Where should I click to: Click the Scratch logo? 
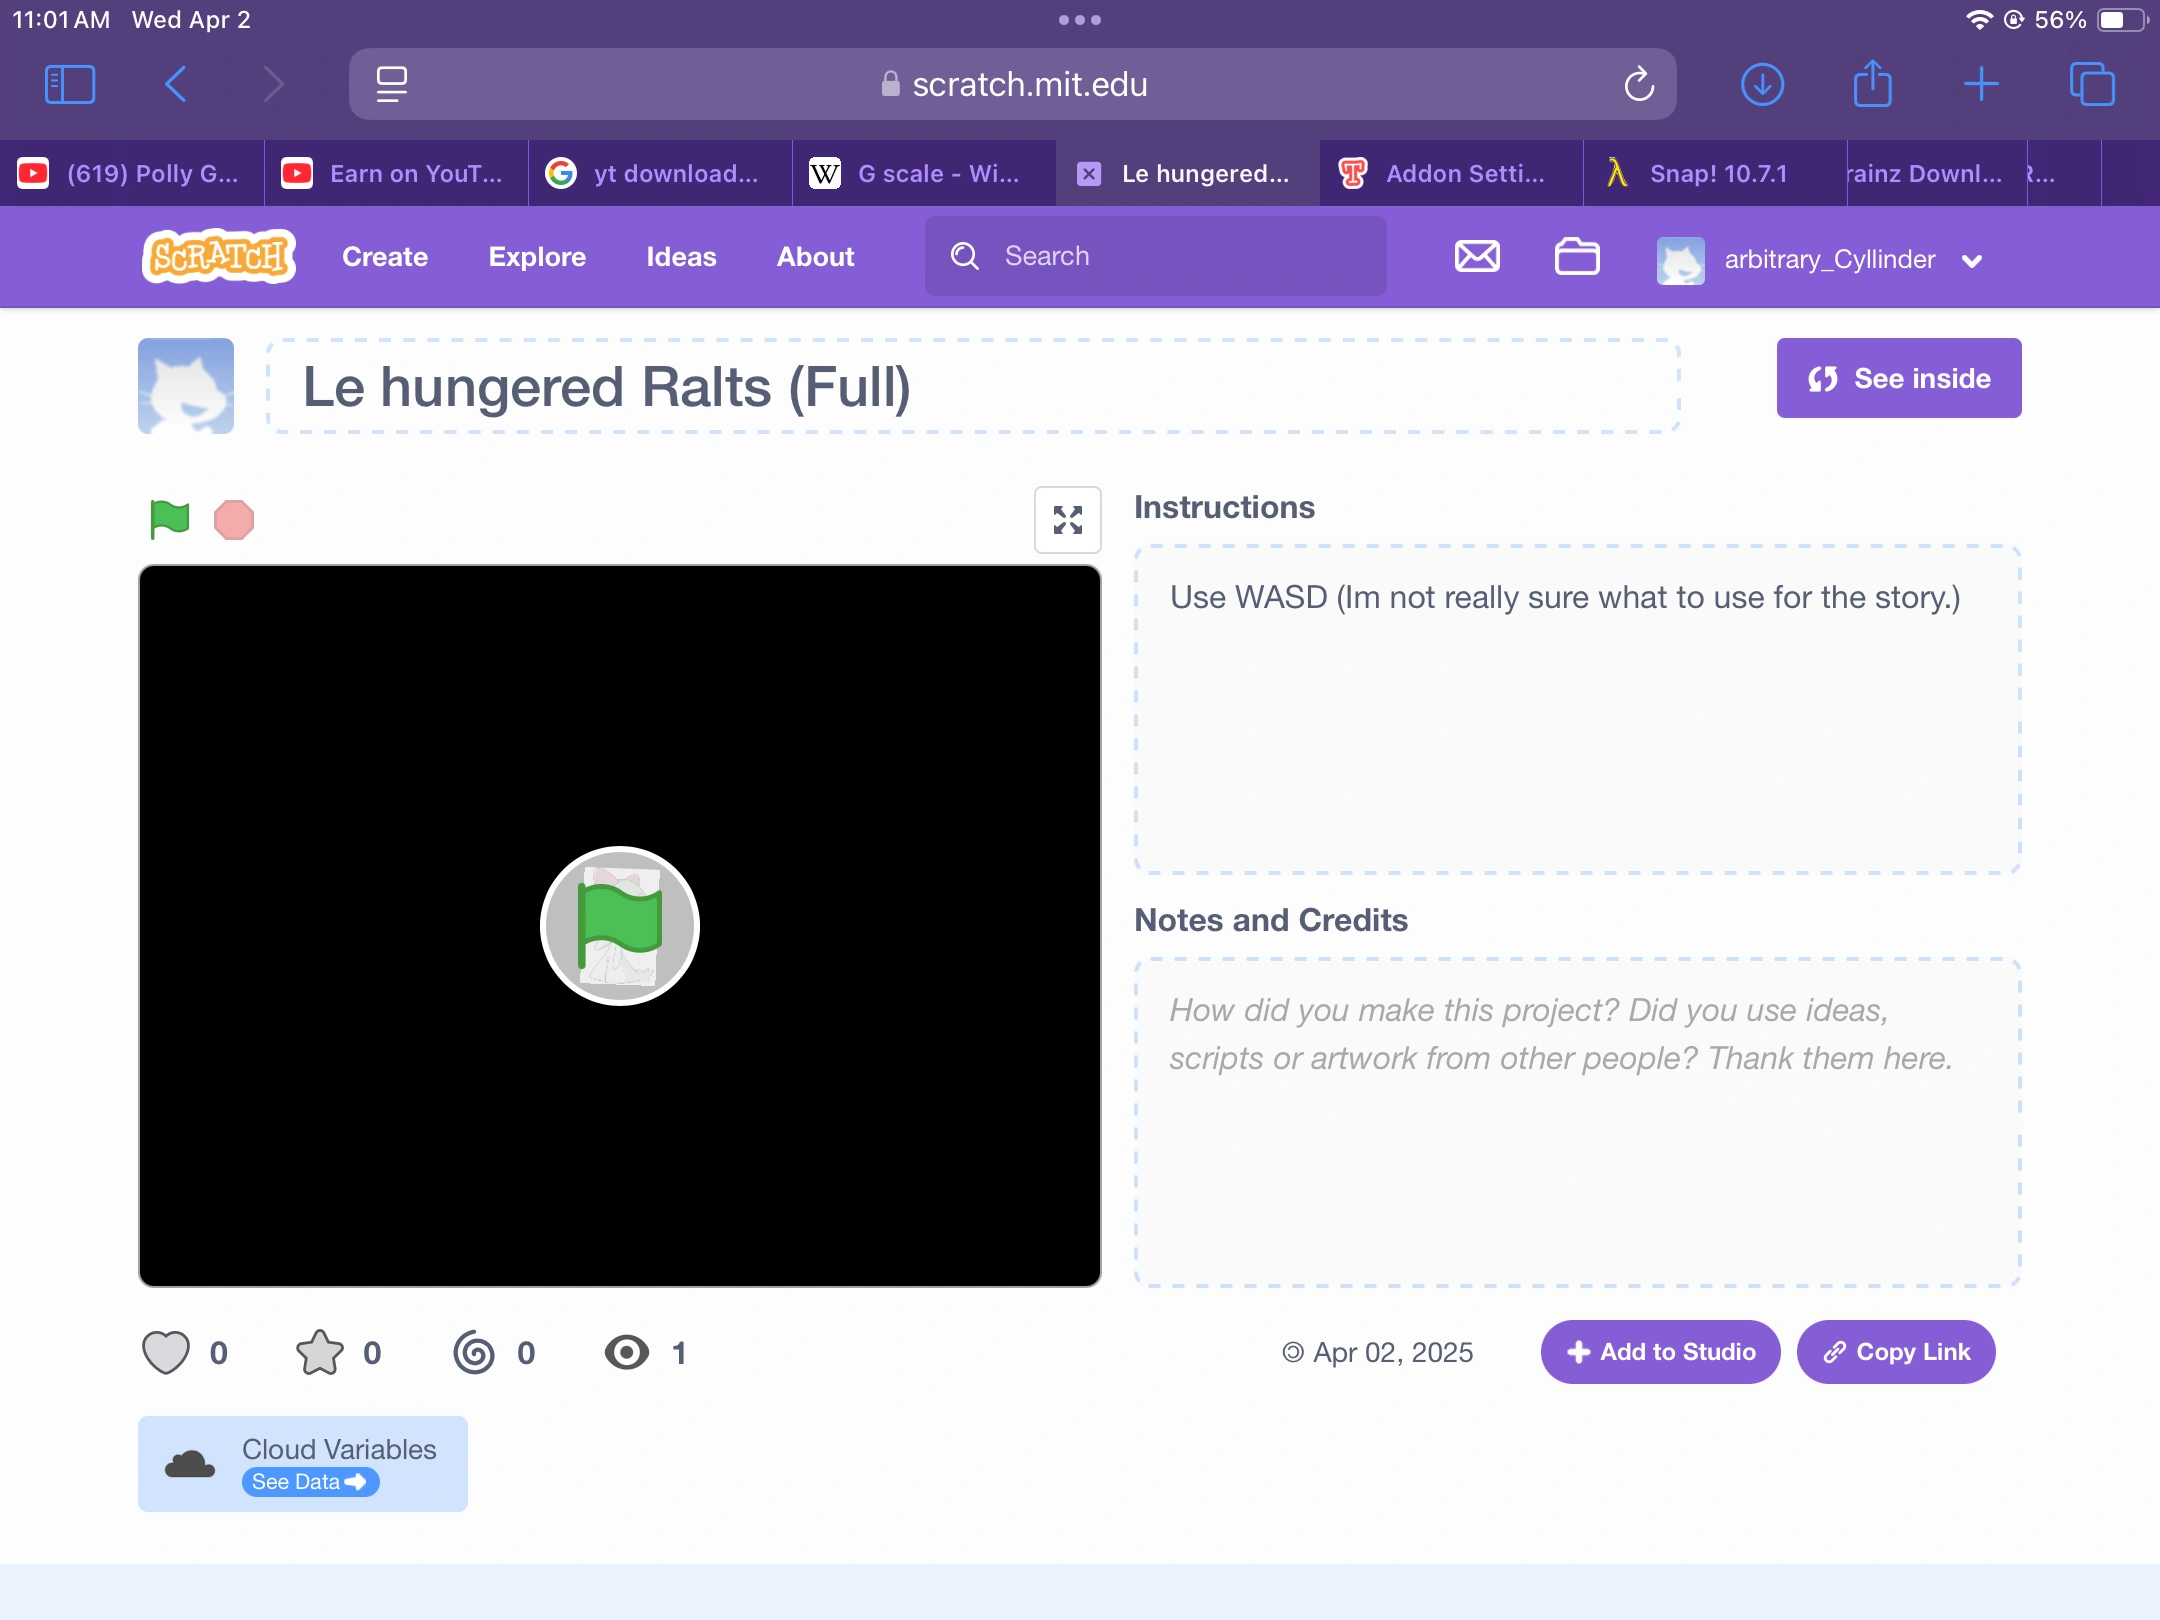click(219, 257)
